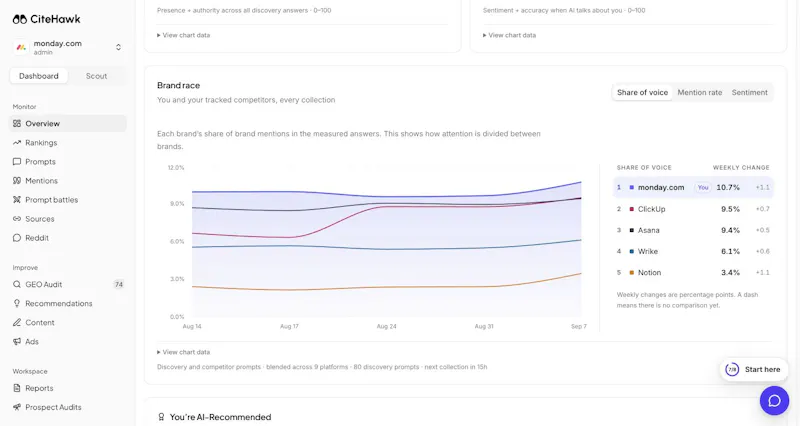Click the 9.5% ClickUp share value
The image size is (800, 426).
click(730, 209)
